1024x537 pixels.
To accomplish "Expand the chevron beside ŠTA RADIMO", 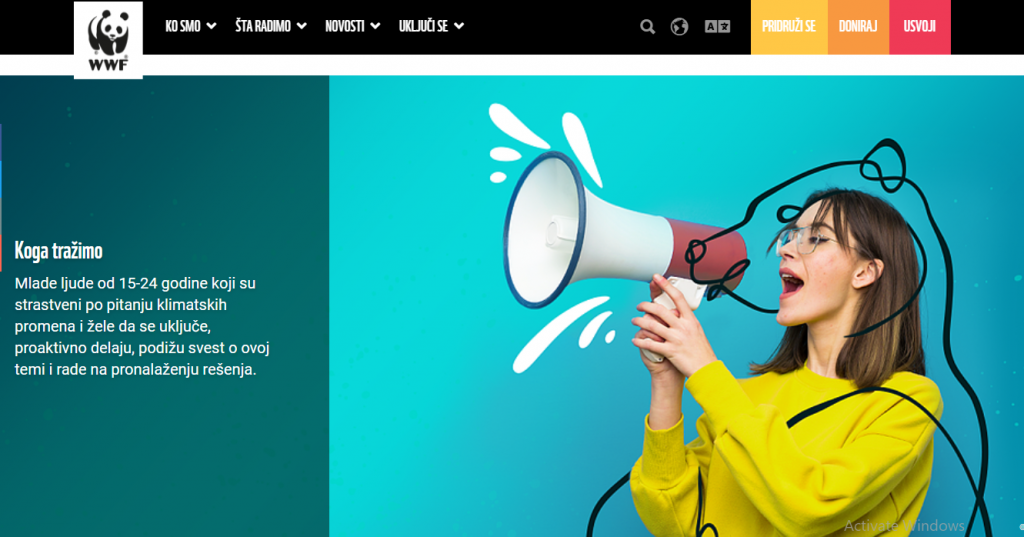I will 302,26.
